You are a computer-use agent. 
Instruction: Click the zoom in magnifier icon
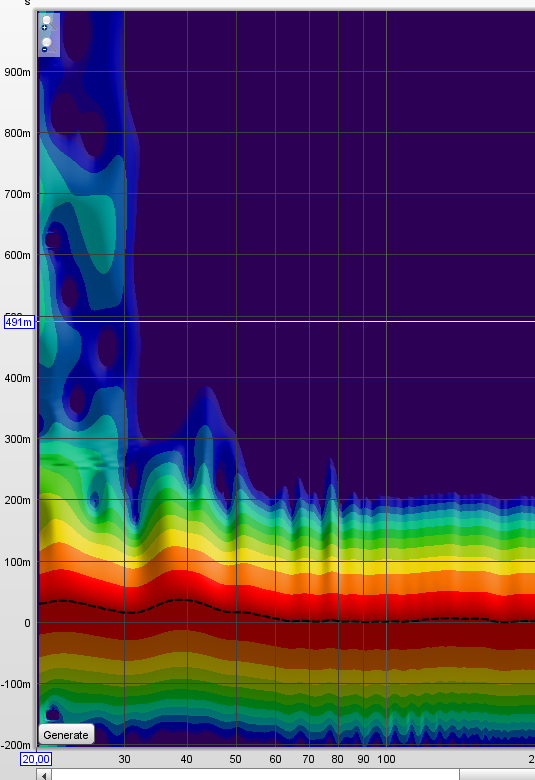pyautogui.click(x=48, y=23)
